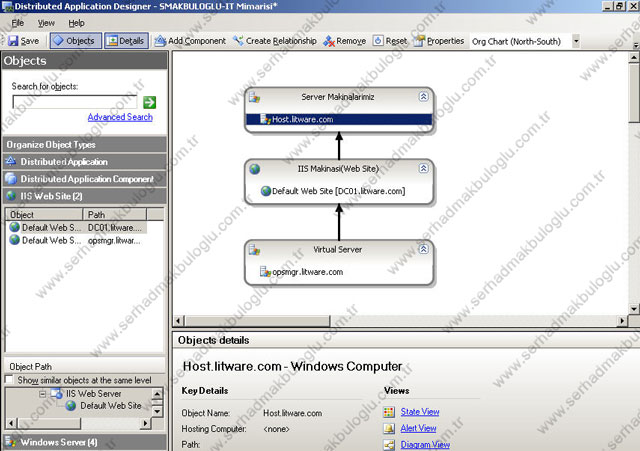640x451 pixels.
Task: Click the Server Makinalarimiz title
Action: tap(338, 97)
